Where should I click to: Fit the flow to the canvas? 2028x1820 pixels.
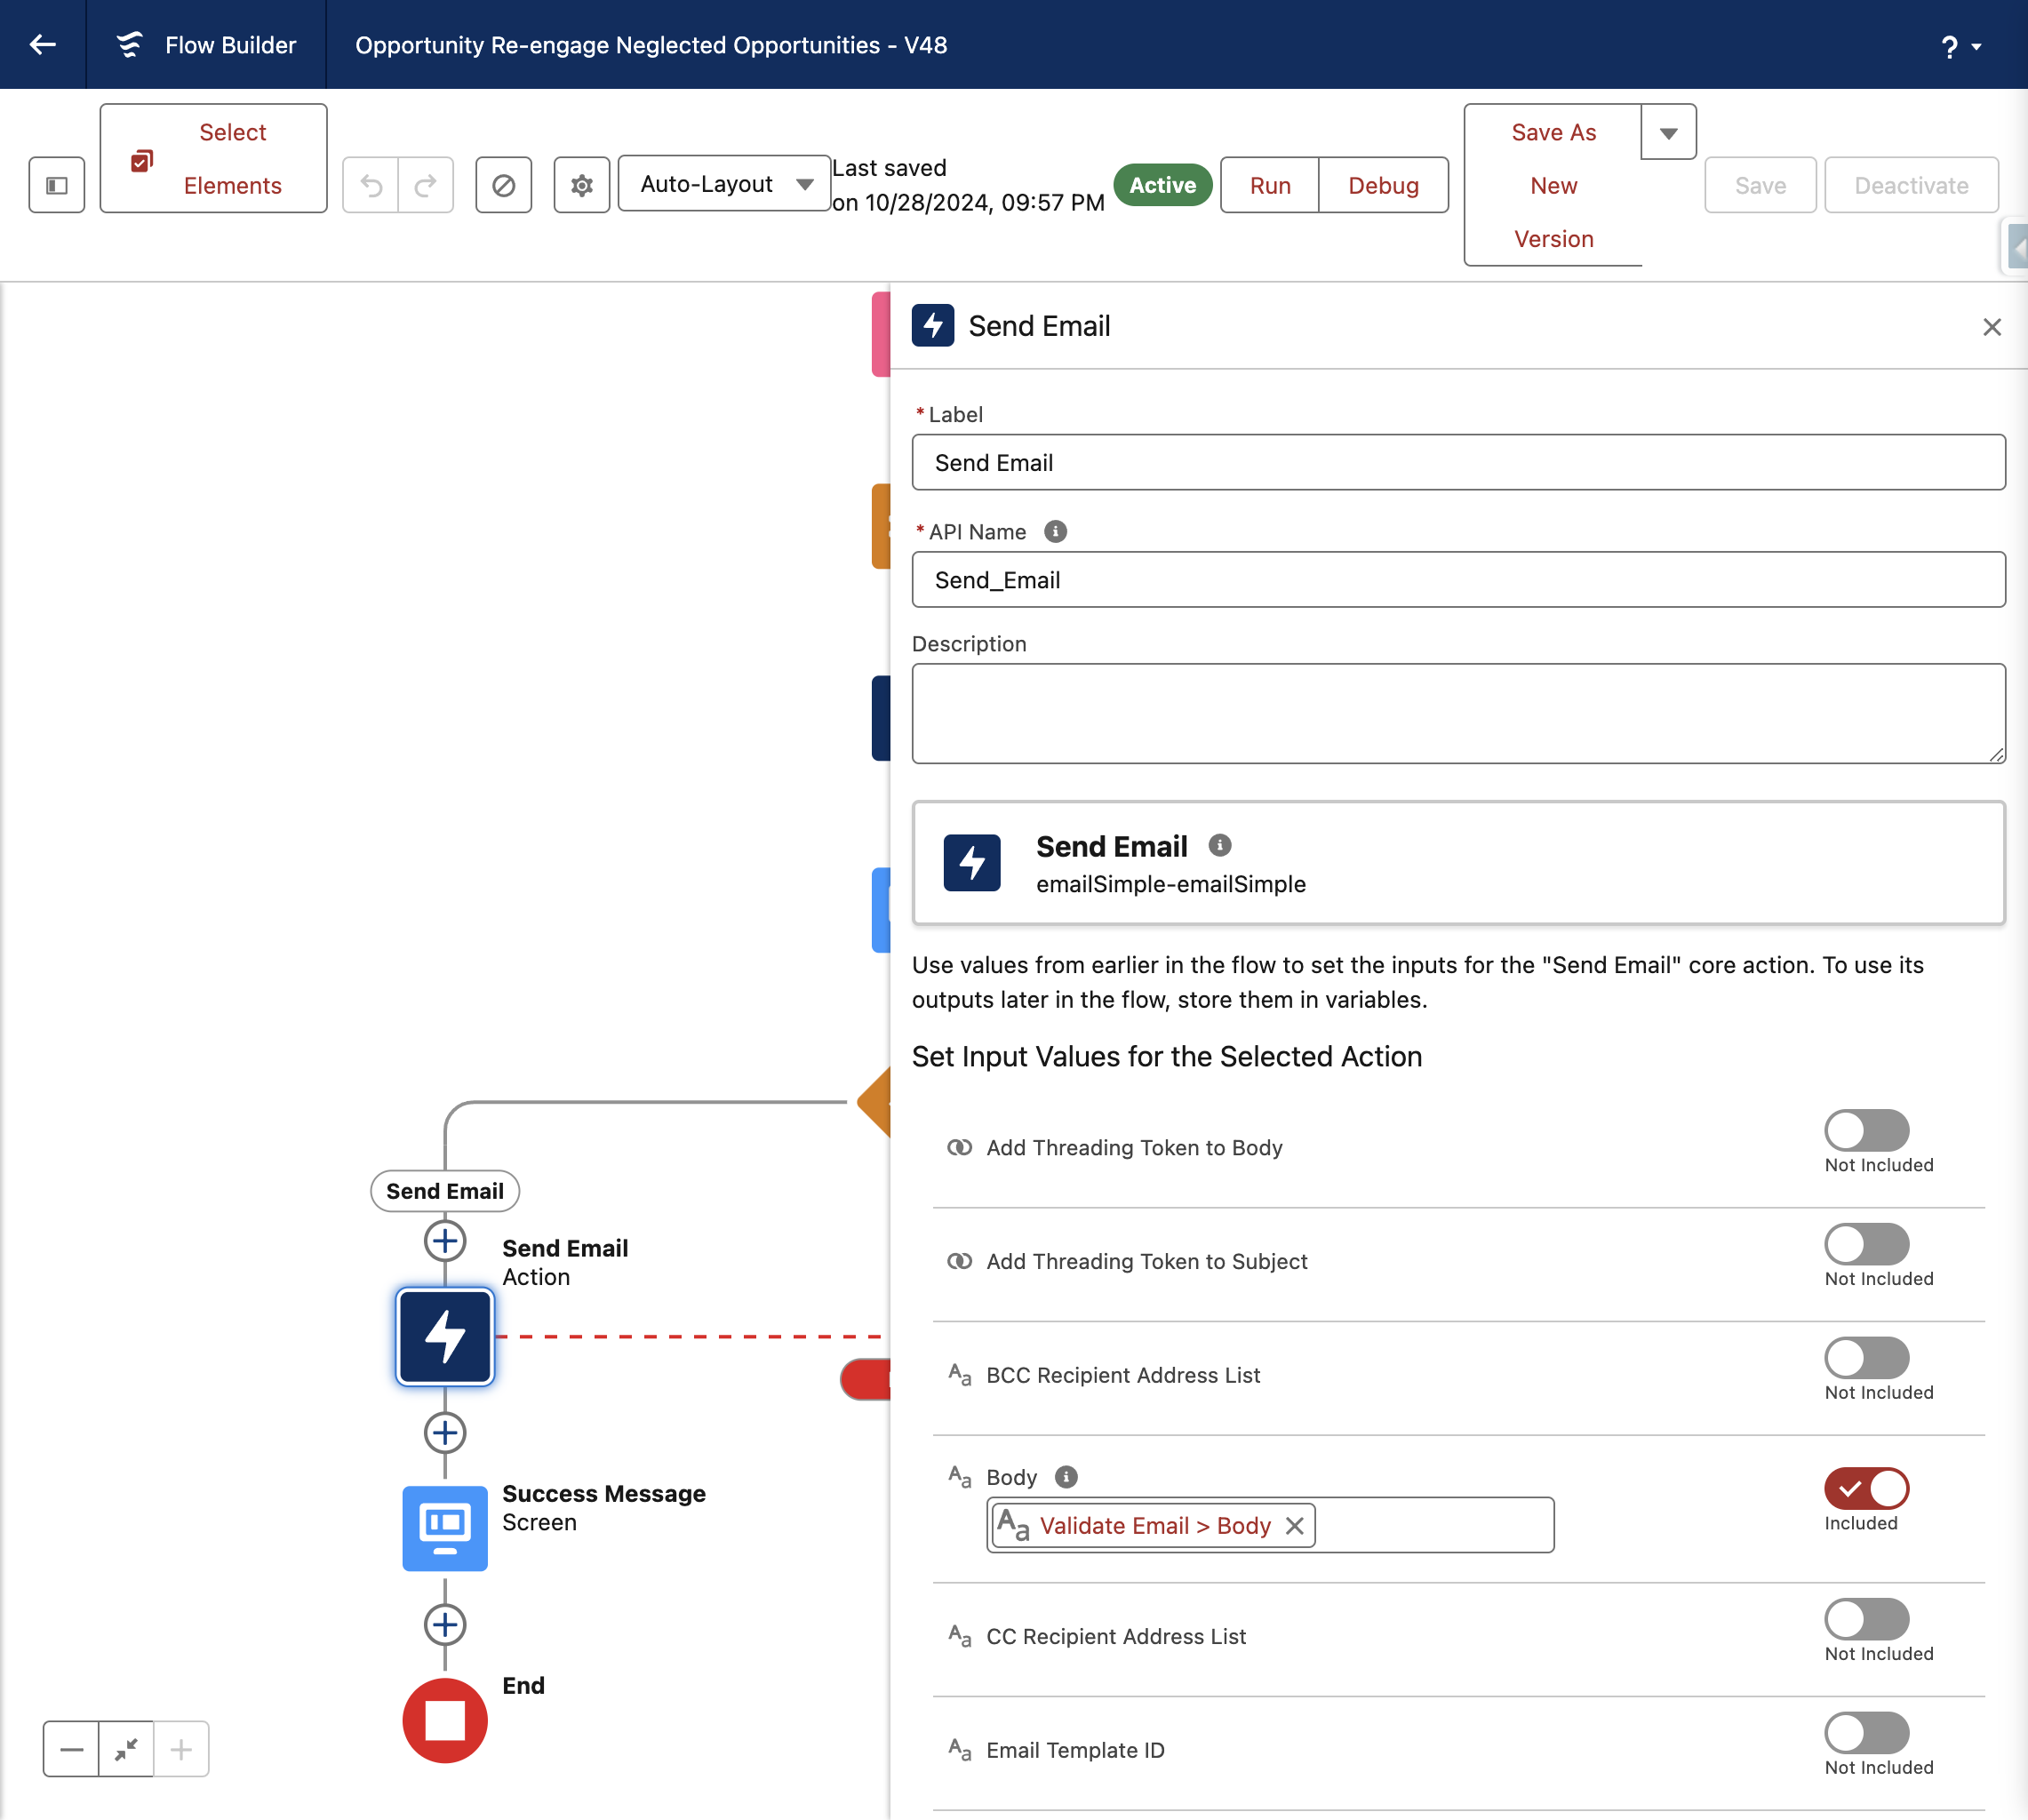[x=126, y=1749]
